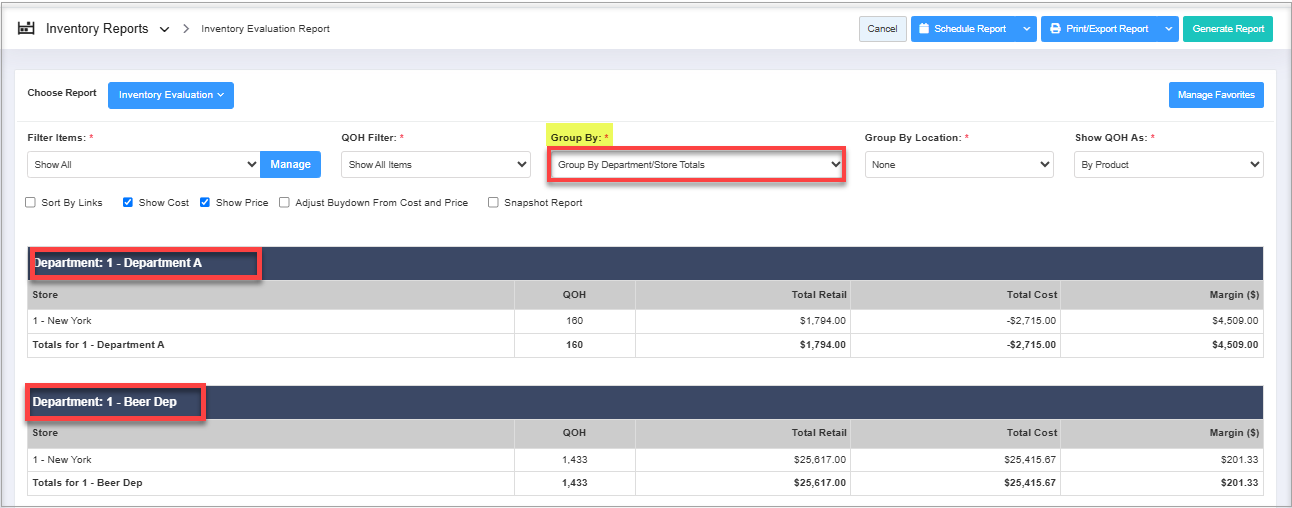This screenshot has height=508, width=1292.
Task: Open the Filter Items Show All dropdown
Action: click(x=144, y=165)
